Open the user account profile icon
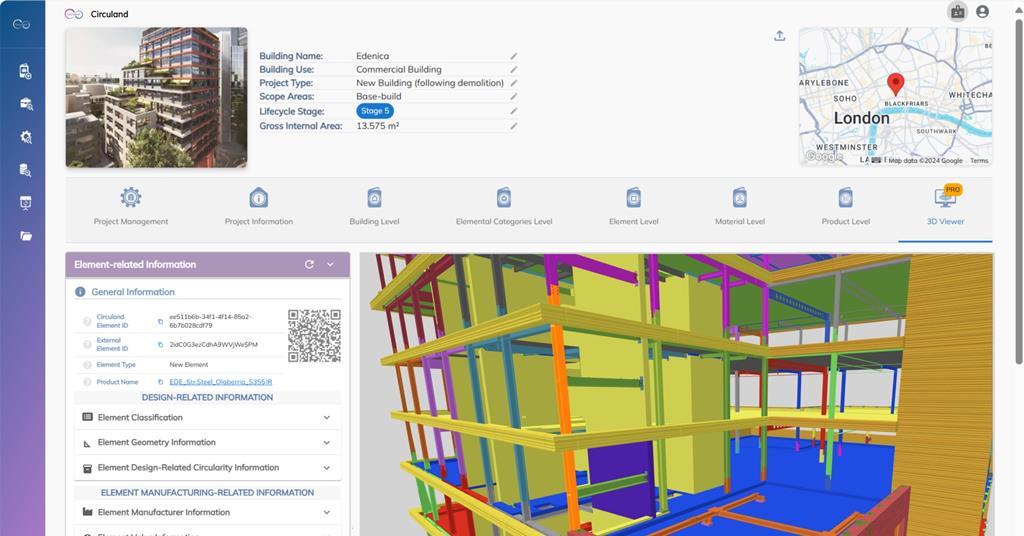Screen dimensions: 1024x536 pyautogui.click(x=982, y=12)
